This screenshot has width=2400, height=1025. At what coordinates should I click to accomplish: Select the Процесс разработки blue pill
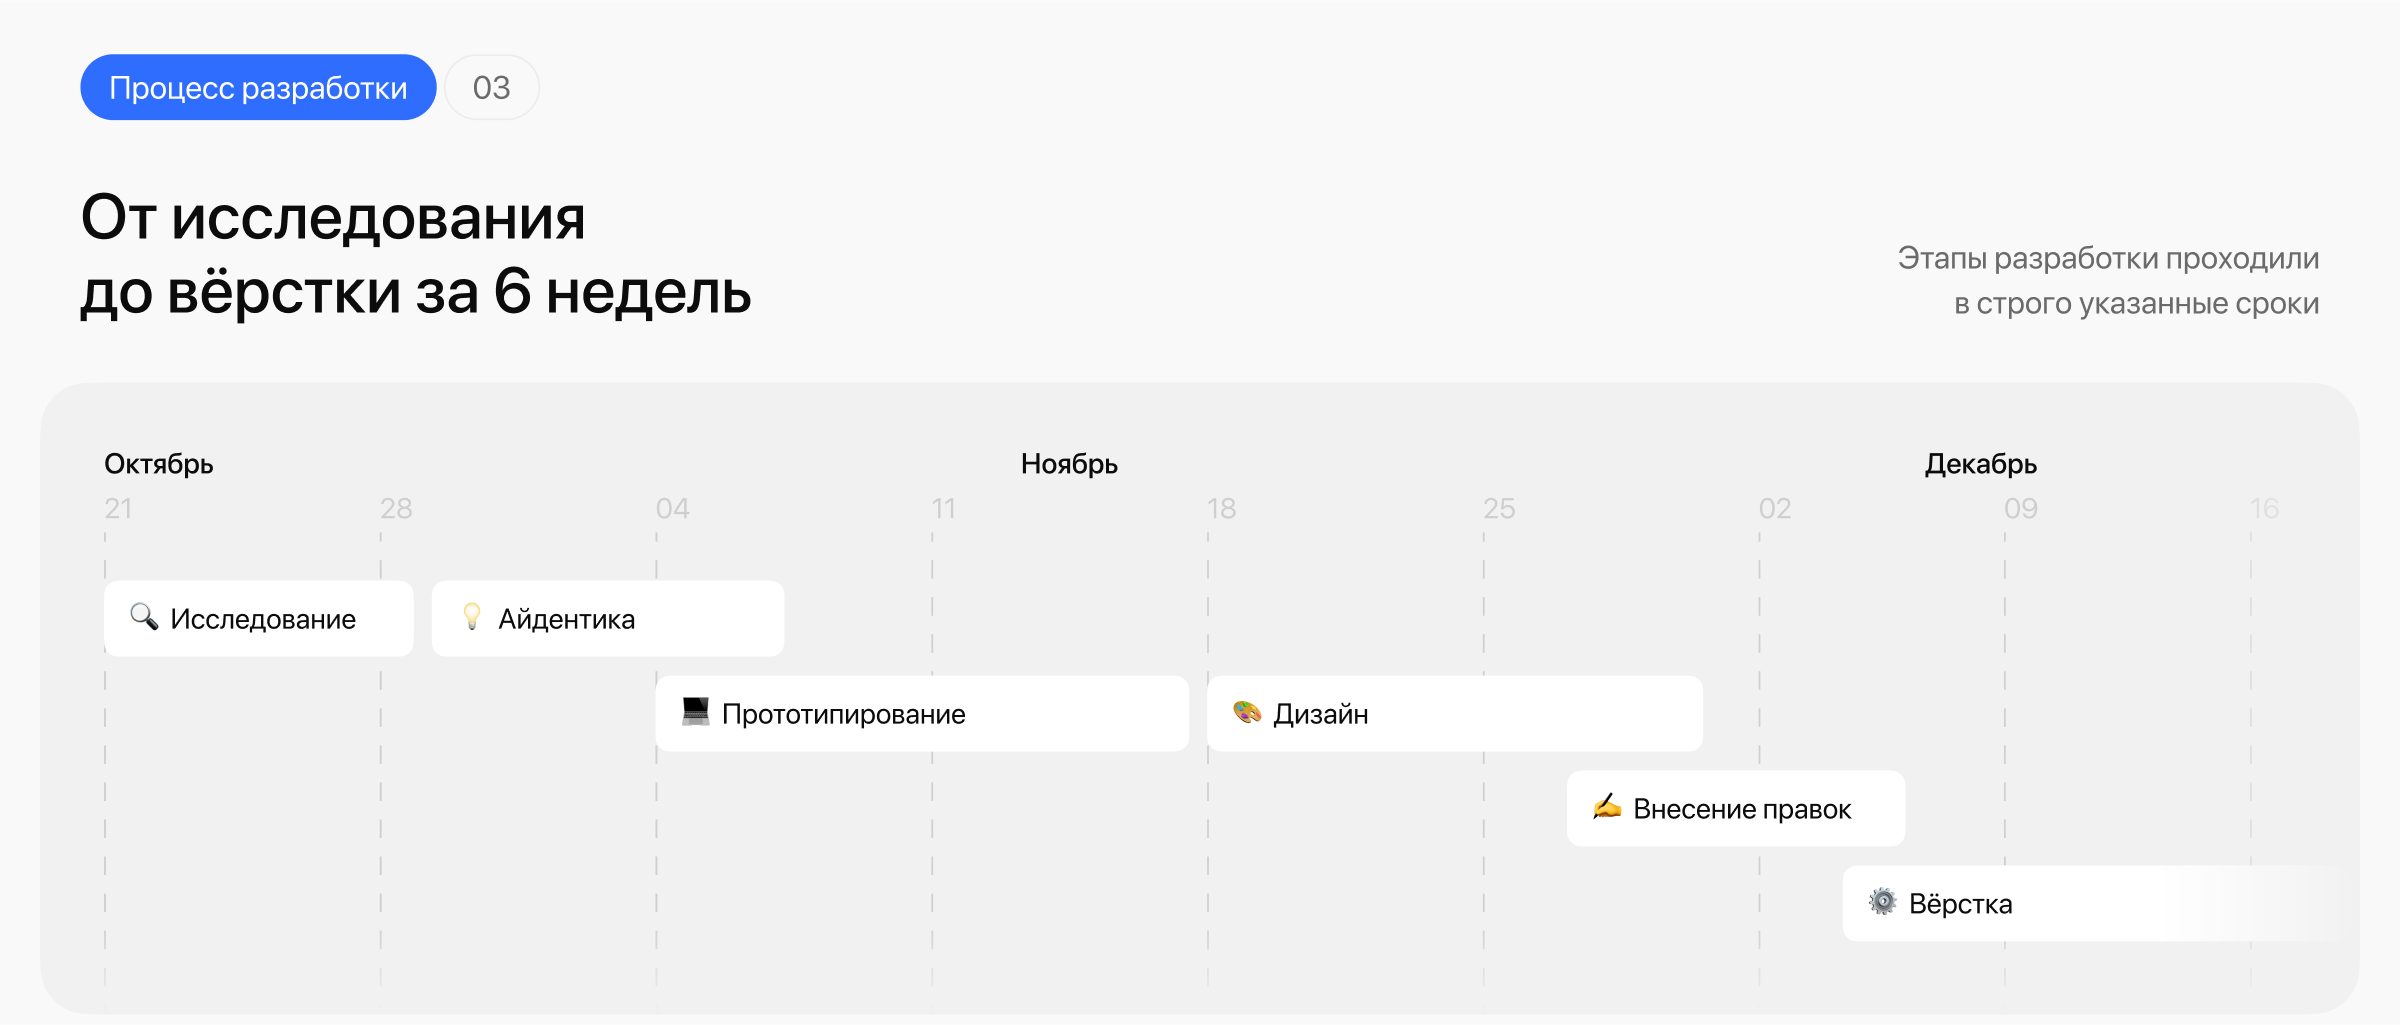[x=258, y=88]
